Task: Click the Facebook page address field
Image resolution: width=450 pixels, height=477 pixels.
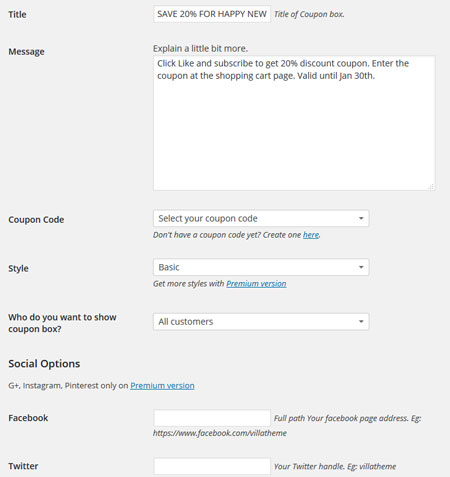Action: (x=212, y=418)
